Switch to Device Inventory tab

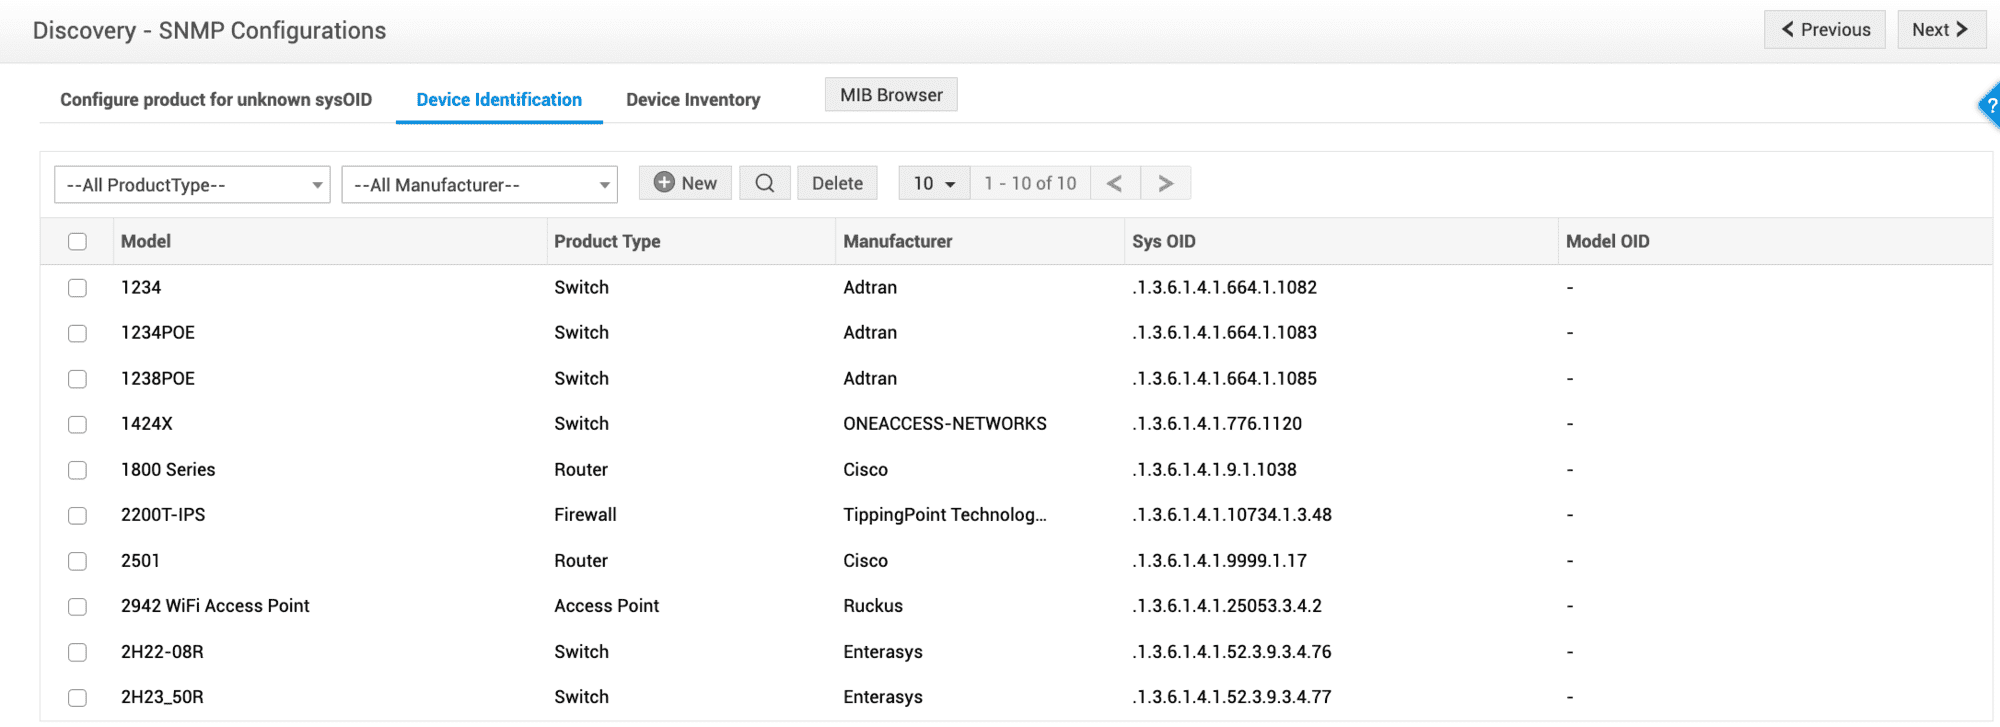(693, 100)
